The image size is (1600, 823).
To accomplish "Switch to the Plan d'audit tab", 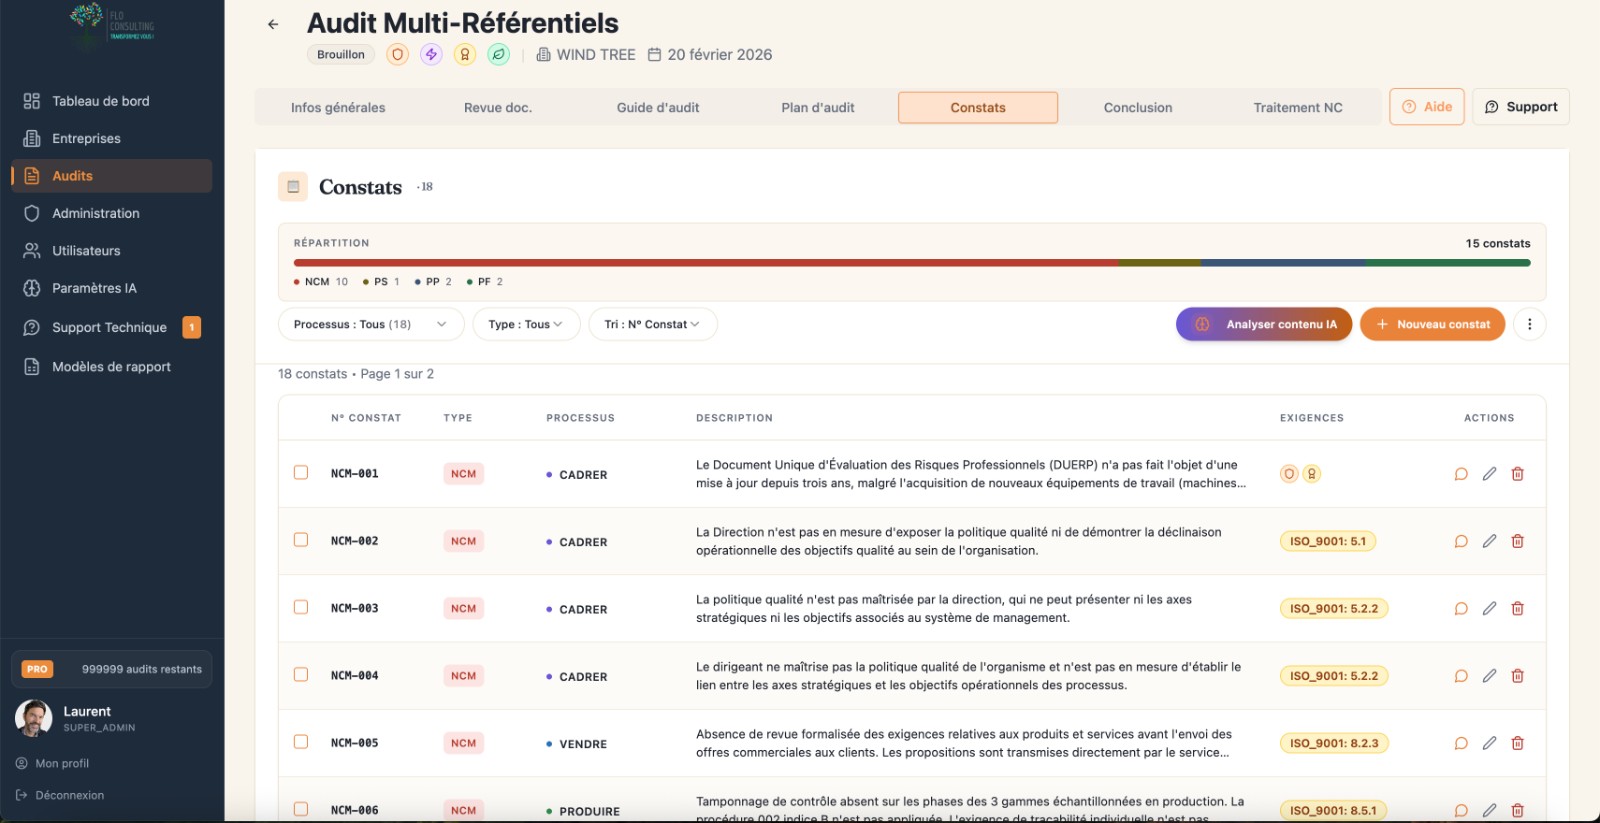I will pyautogui.click(x=818, y=108).
